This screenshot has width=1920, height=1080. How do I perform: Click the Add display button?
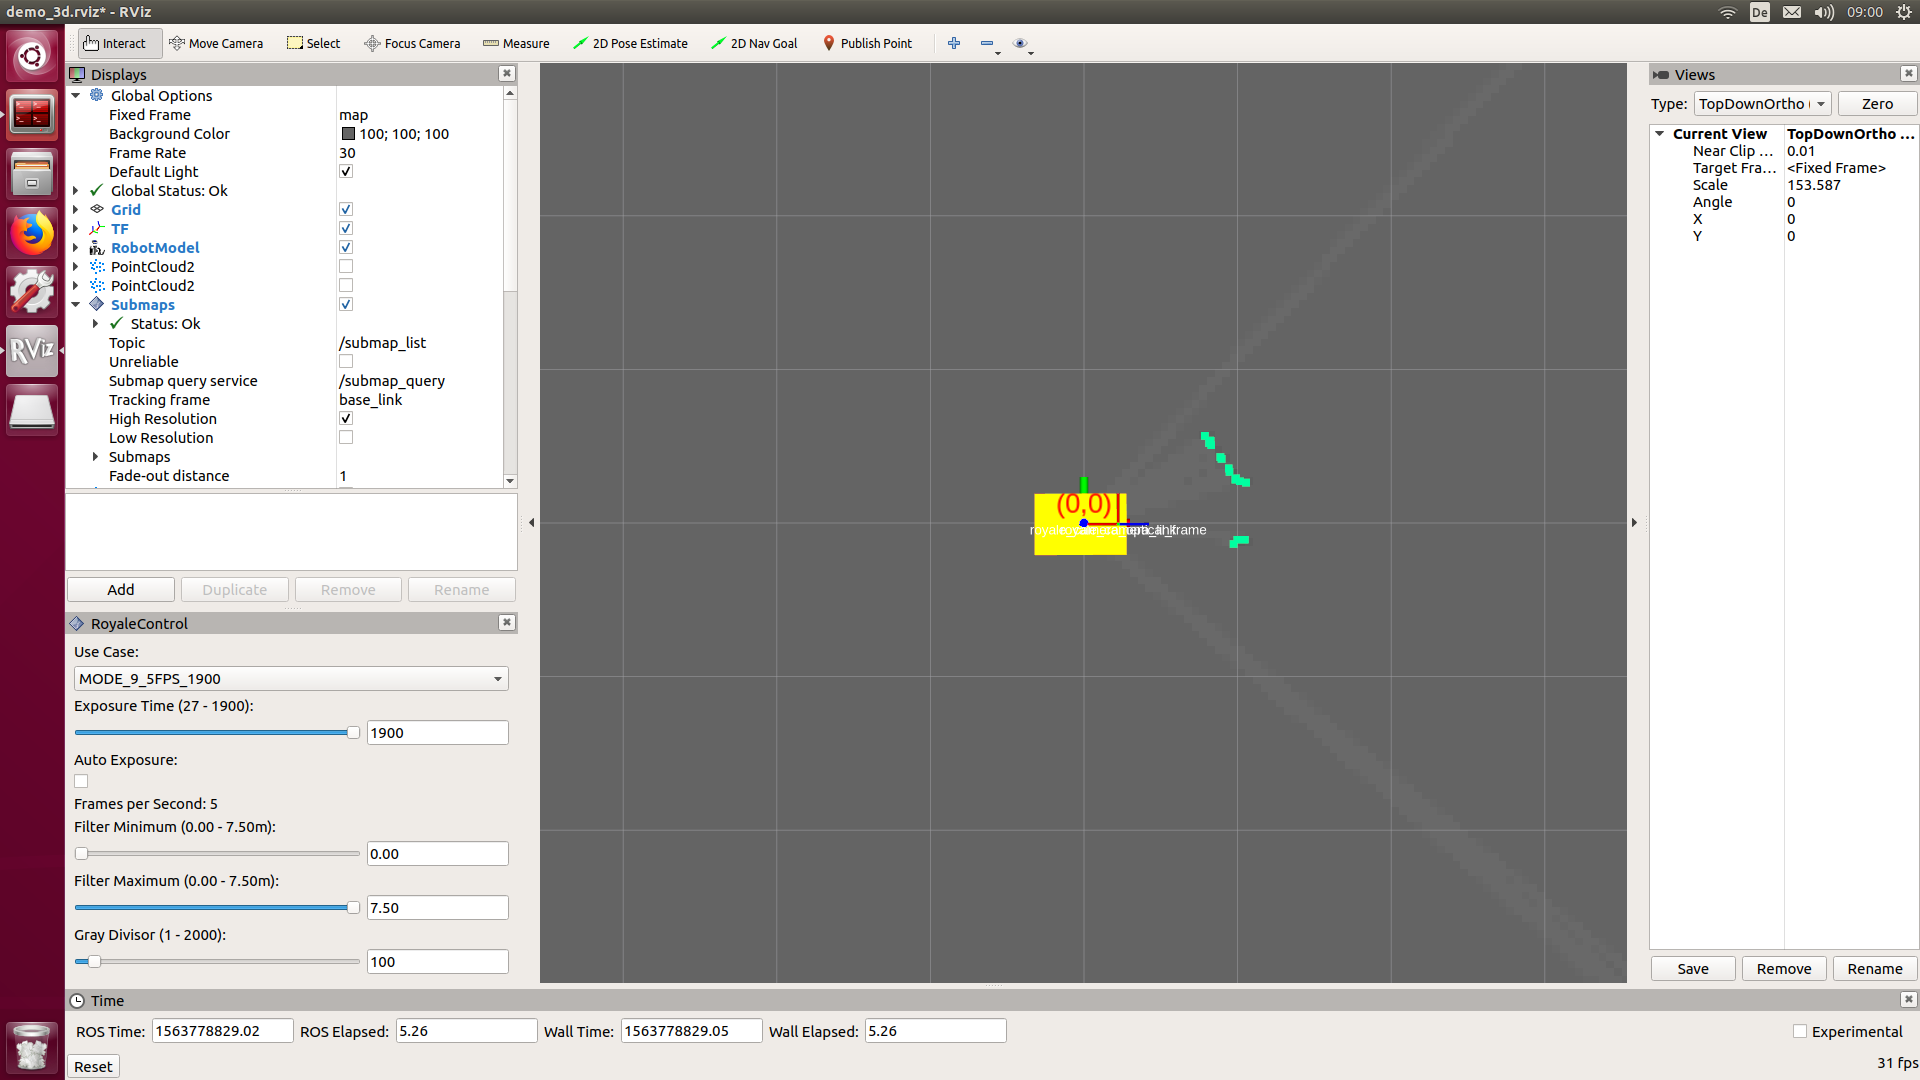(121, 589)
